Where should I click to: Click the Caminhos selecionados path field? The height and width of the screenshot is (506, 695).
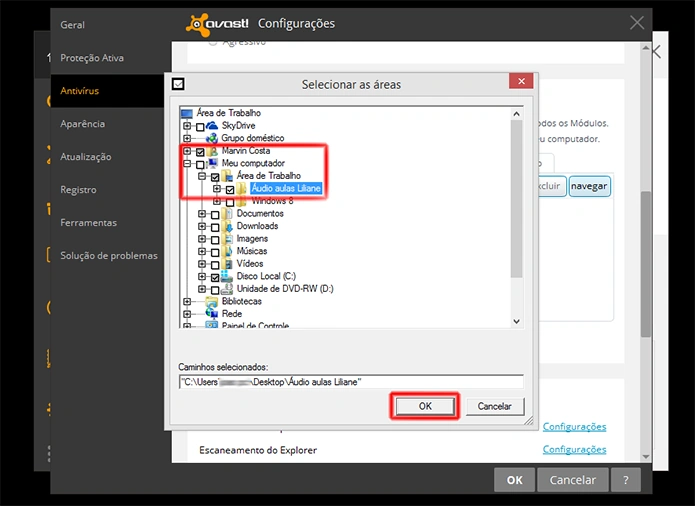[351, 382]
